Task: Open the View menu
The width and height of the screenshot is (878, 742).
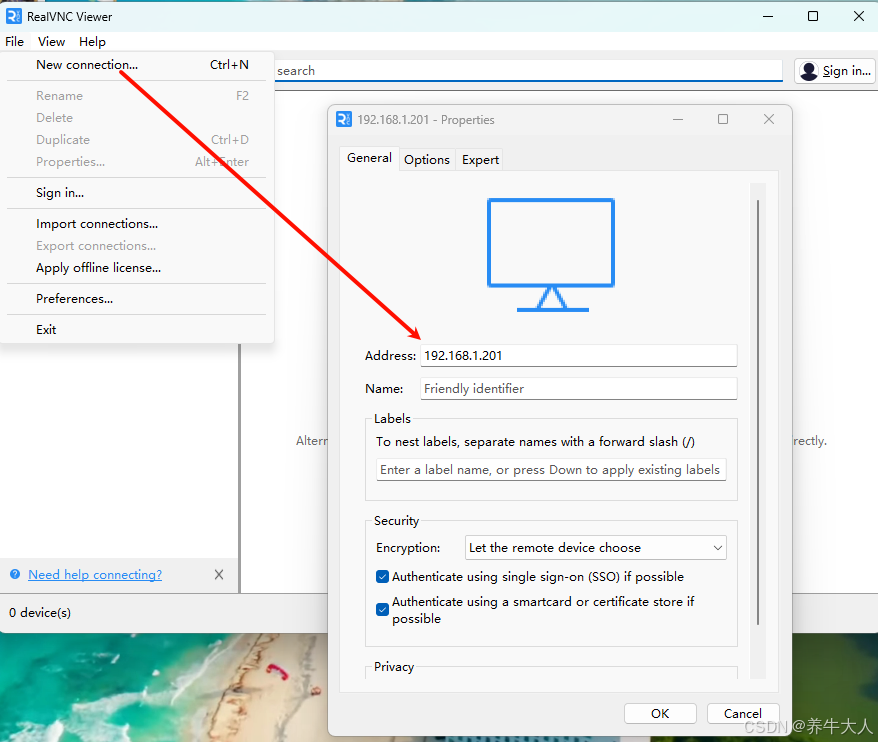Action: point(52,42)
